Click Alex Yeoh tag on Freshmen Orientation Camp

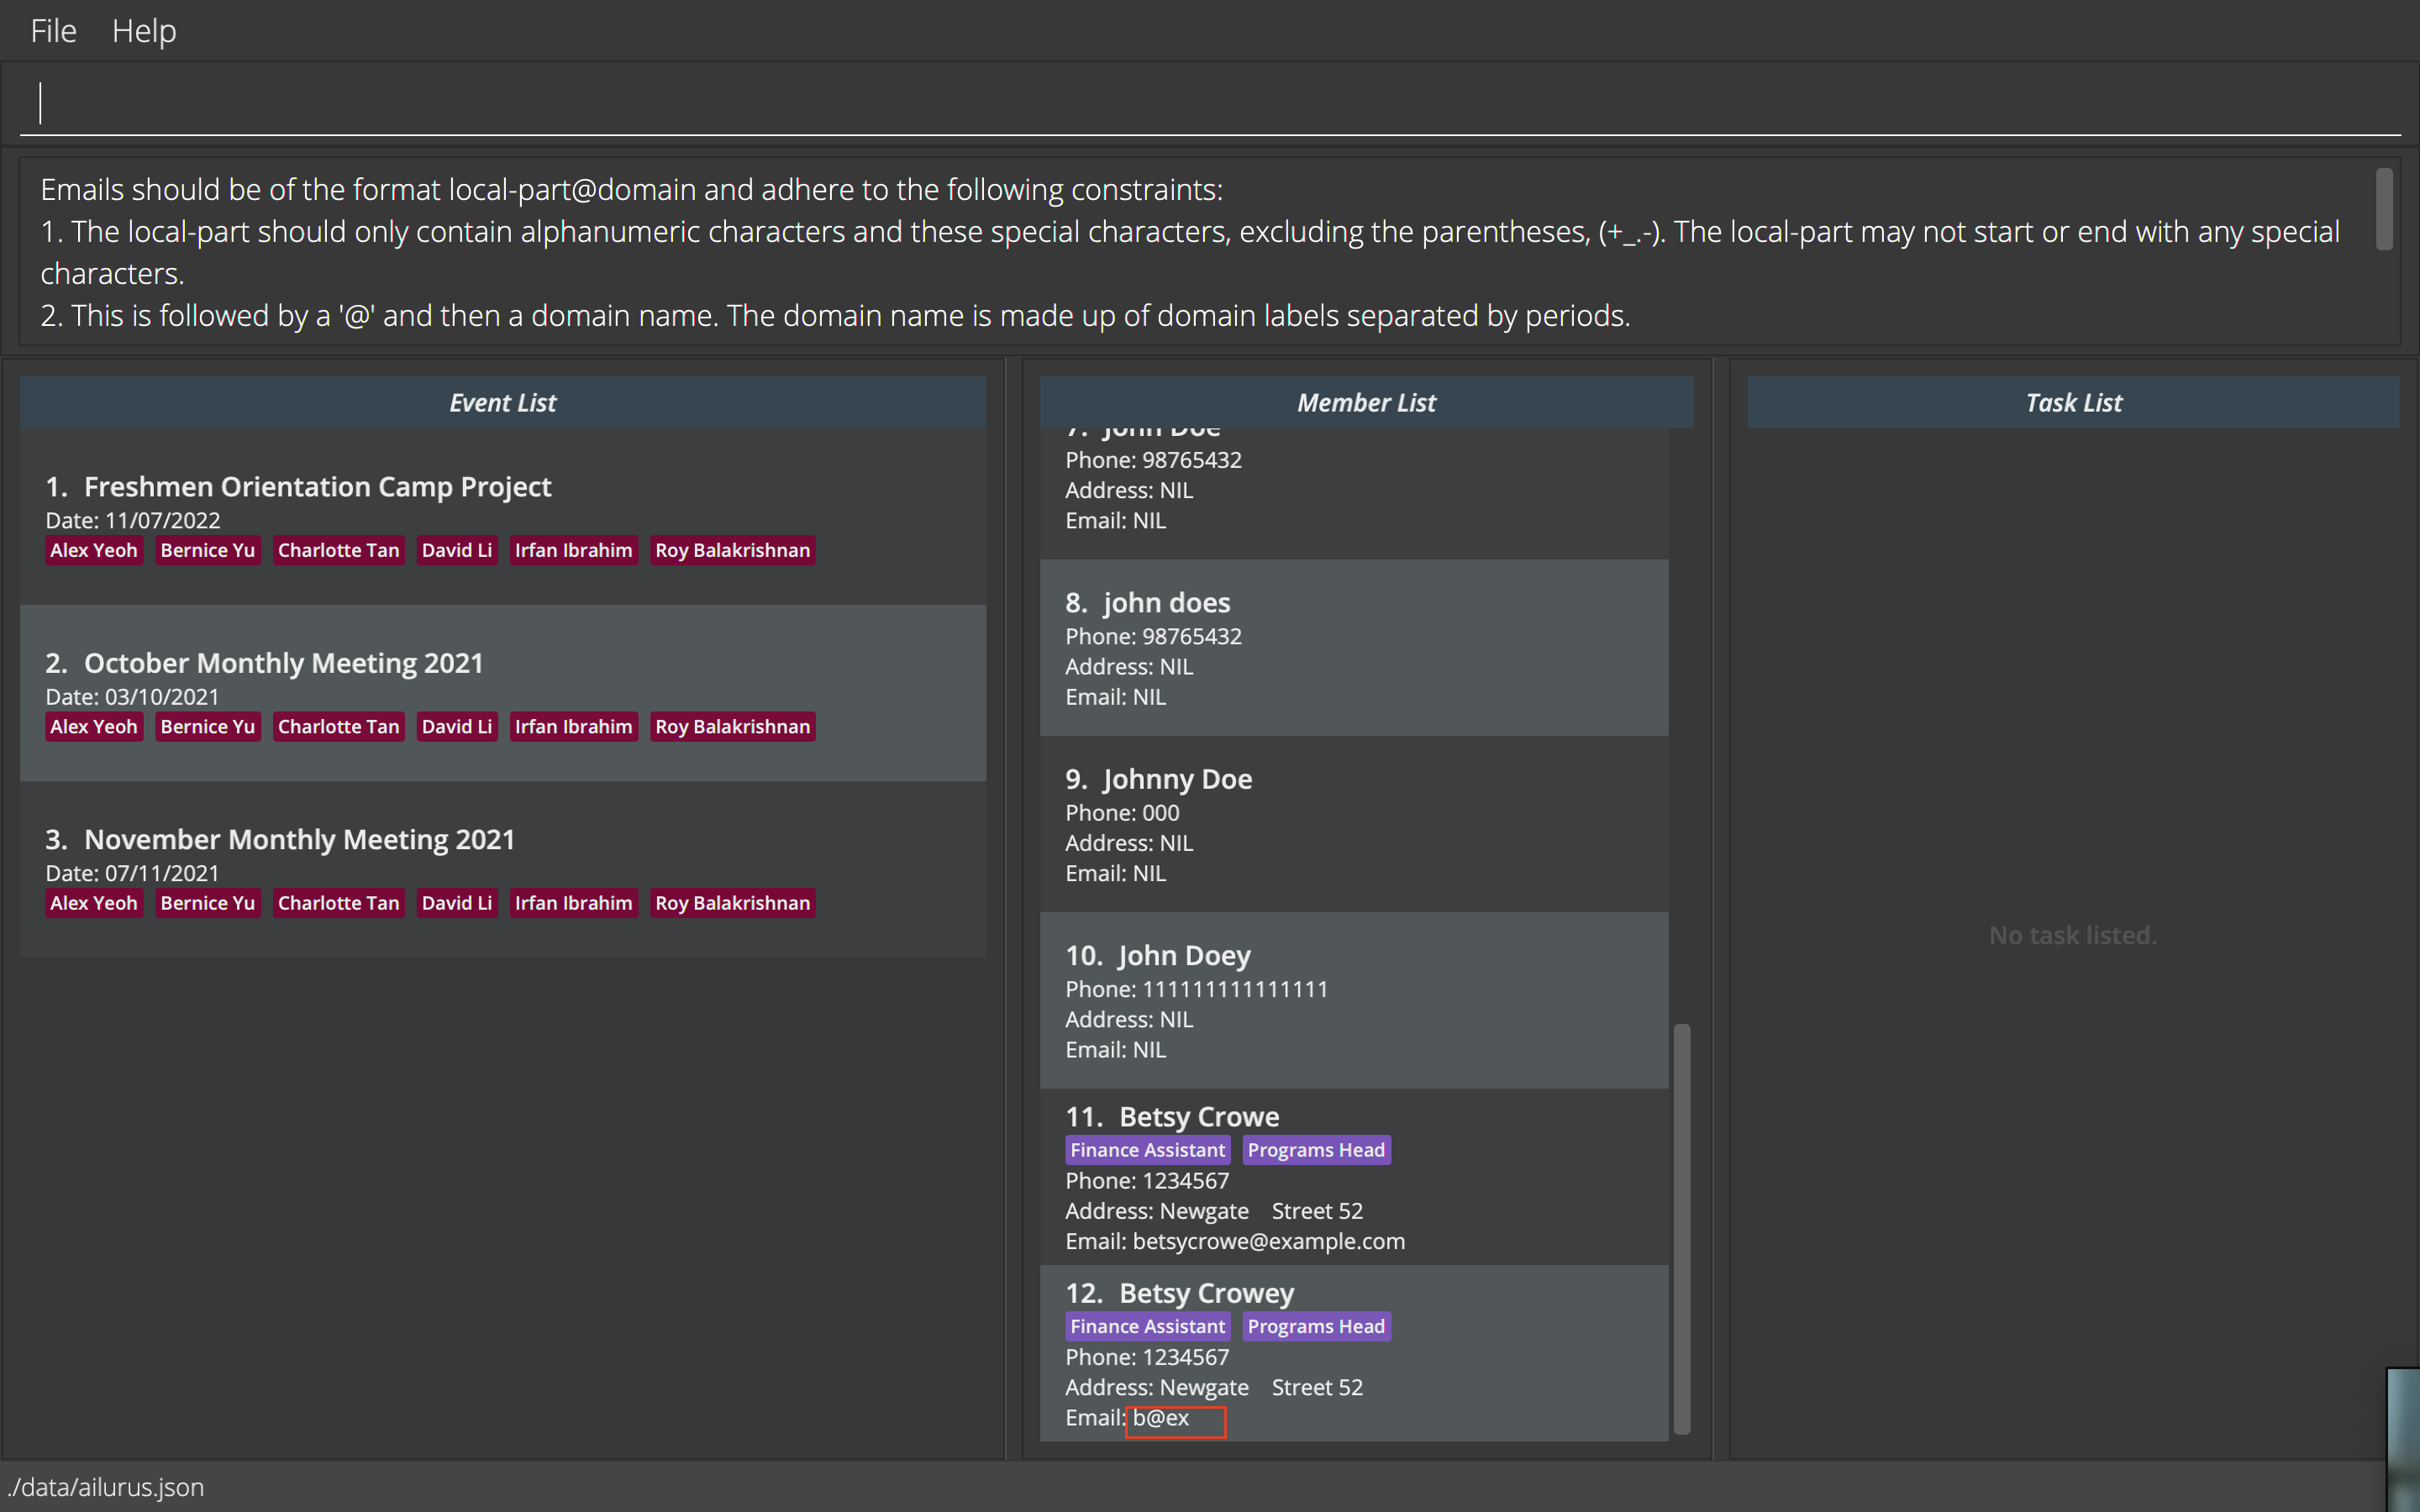pyautogui.click(x=91, y=549)
